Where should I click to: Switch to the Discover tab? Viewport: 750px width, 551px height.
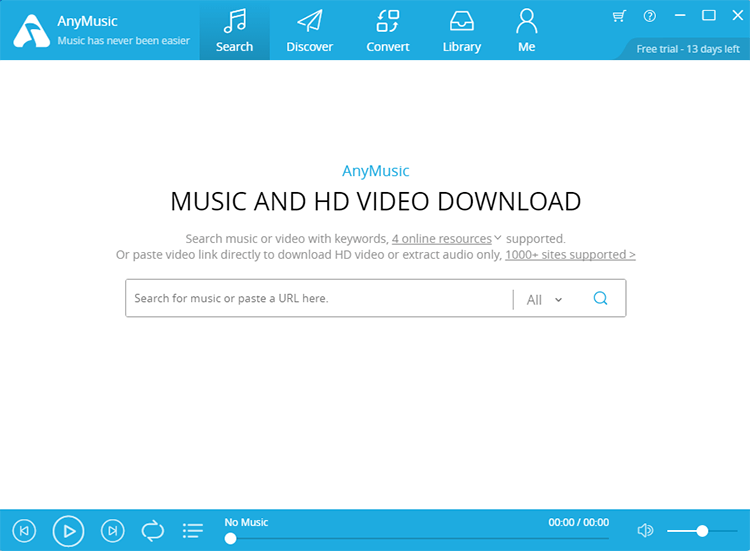click(309, 30)
